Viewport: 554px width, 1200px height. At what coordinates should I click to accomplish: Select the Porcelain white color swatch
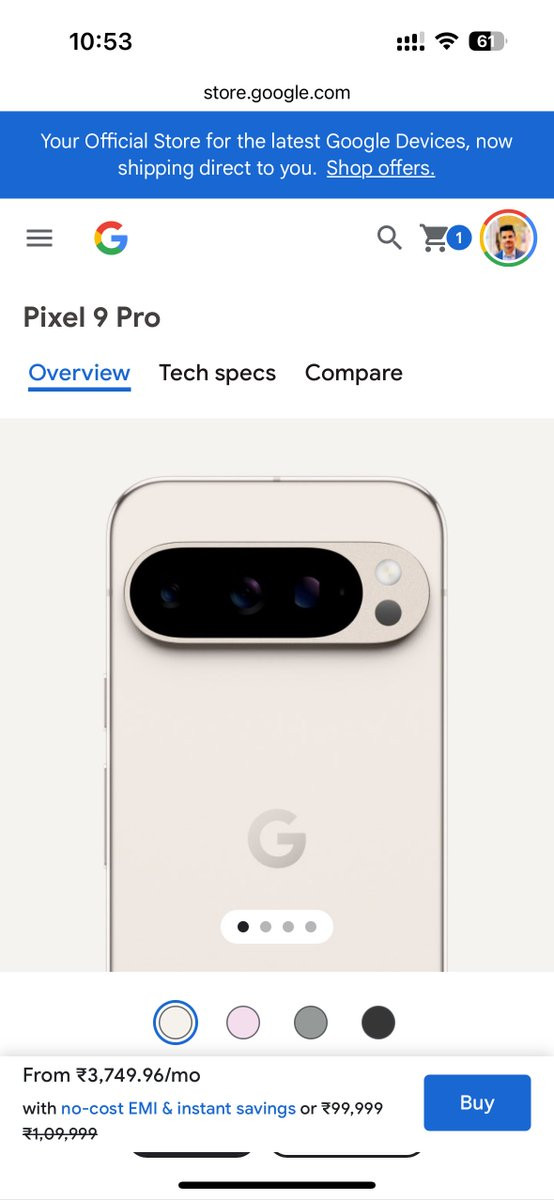point(175,1022)
